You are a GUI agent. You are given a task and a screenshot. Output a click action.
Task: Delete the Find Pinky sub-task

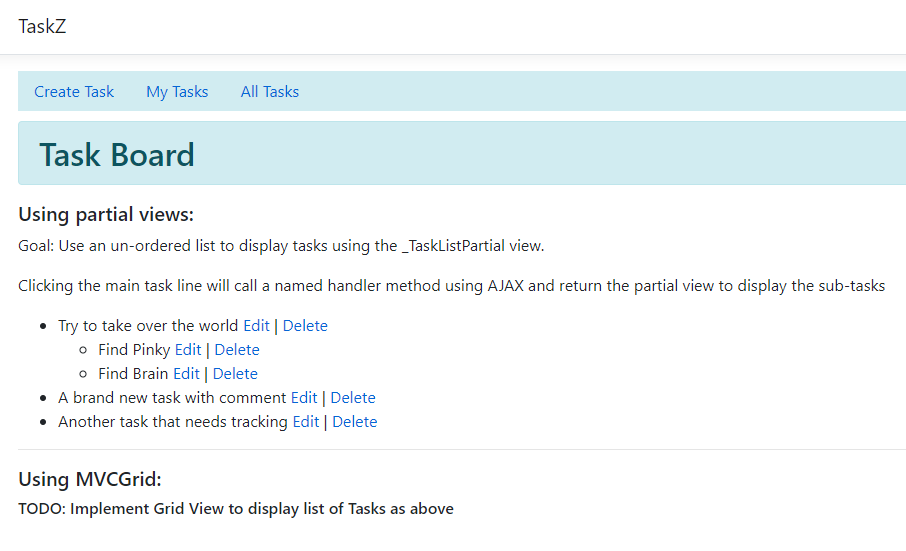(x=237, y=350)
